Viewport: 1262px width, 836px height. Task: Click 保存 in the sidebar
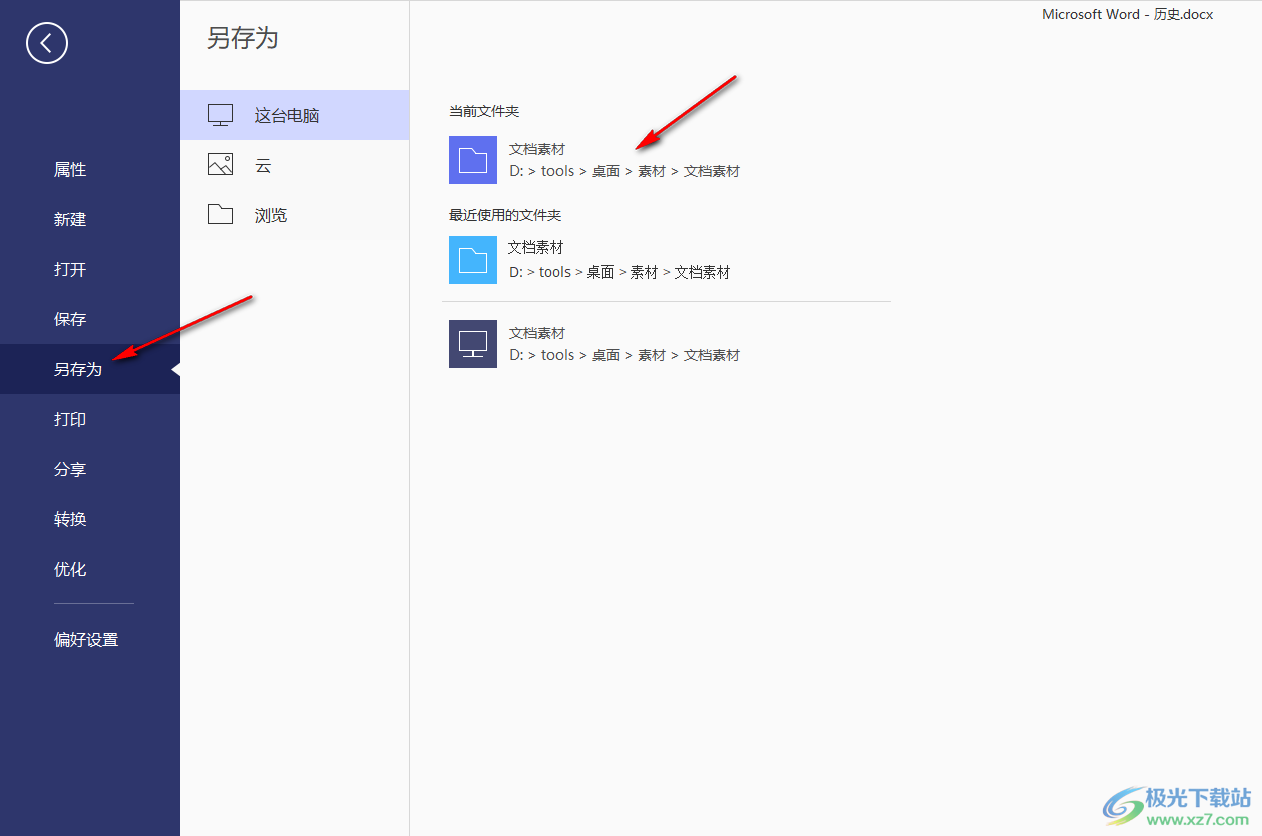[70, 320]
